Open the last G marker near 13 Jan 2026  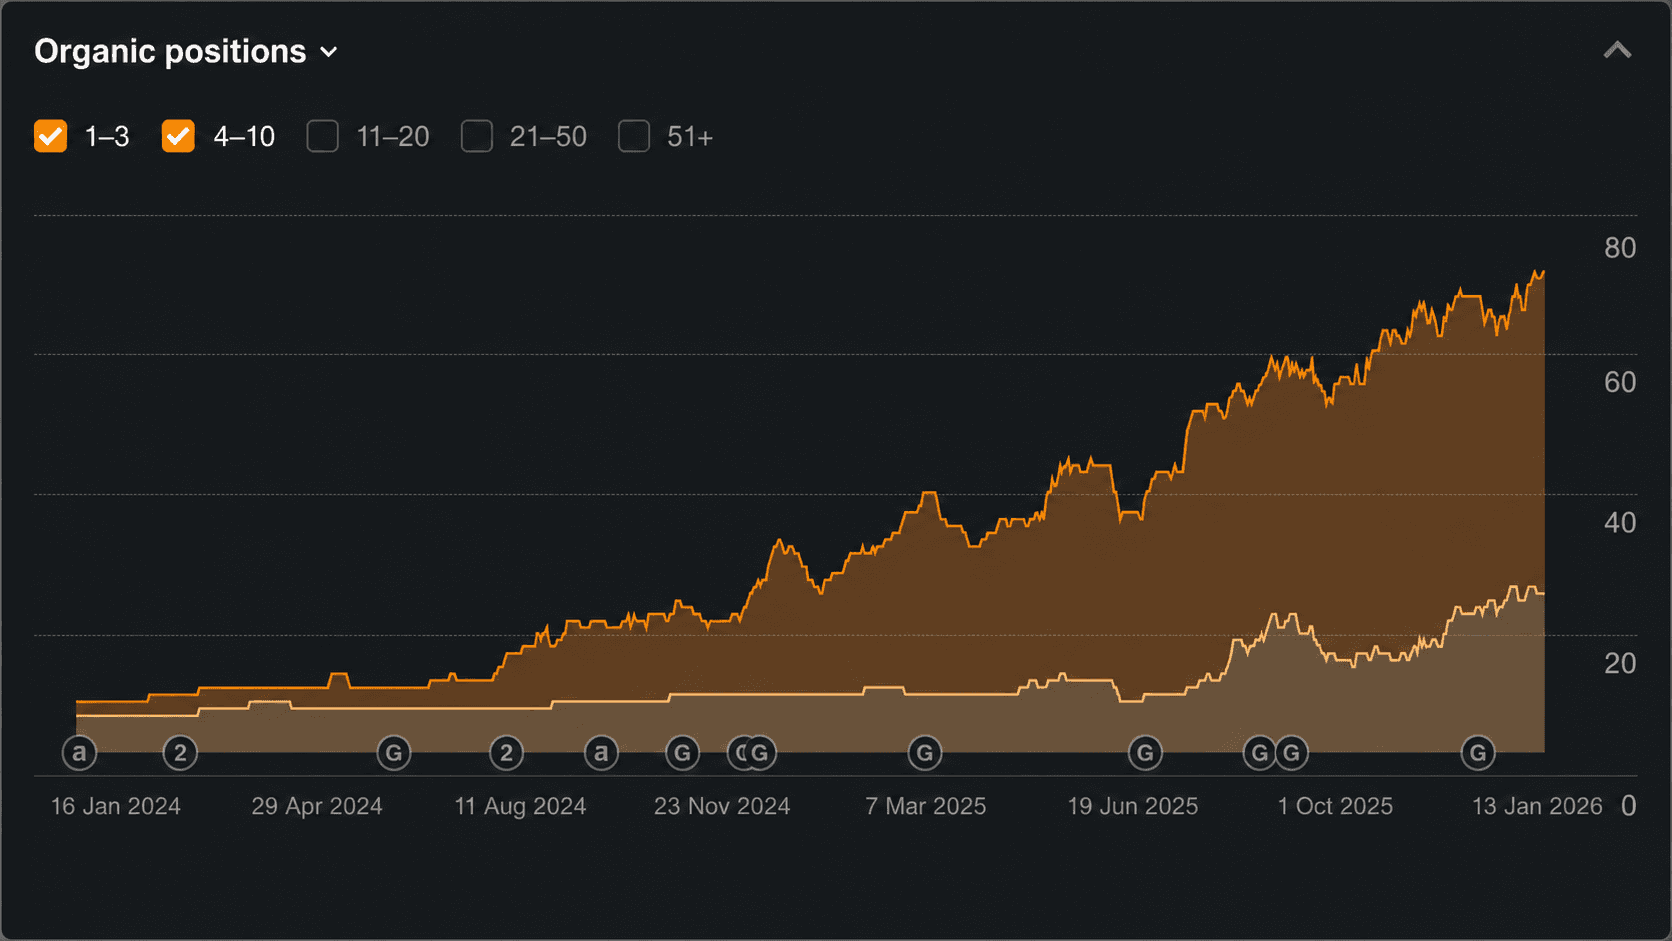1478,753
